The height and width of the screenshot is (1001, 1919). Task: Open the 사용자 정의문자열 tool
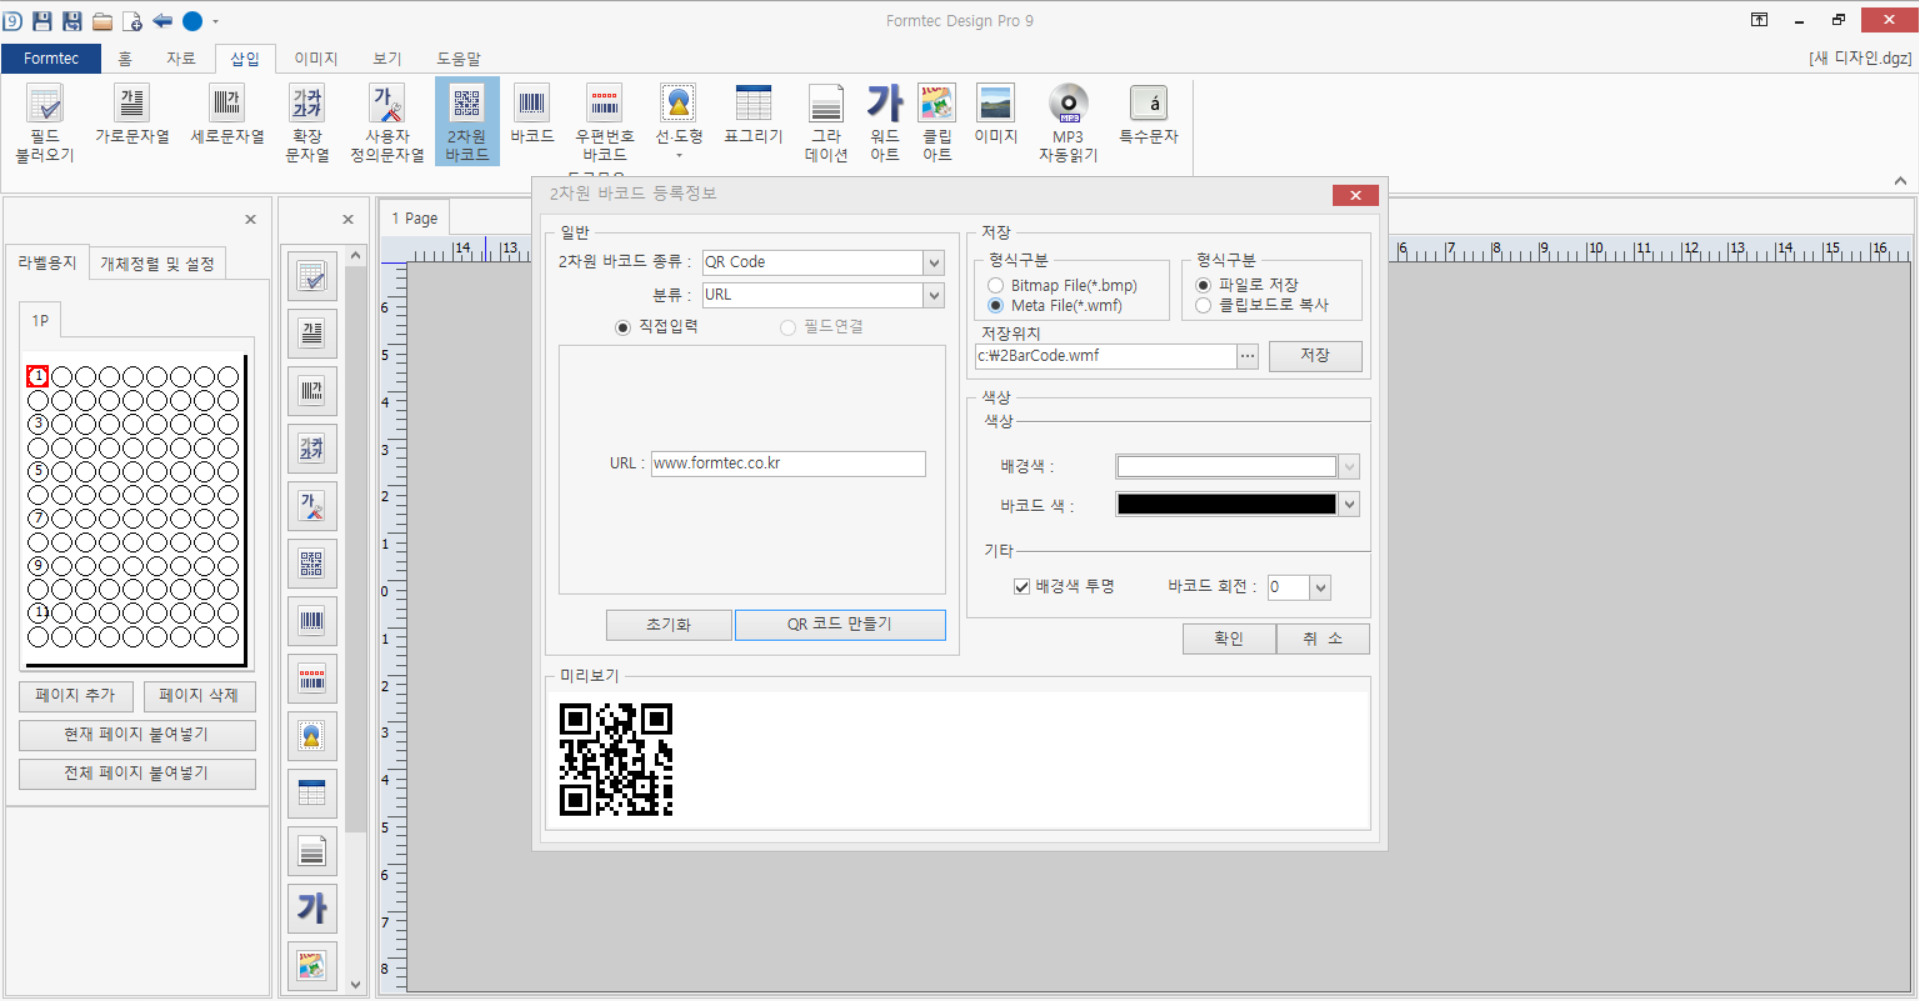(387, 123)
